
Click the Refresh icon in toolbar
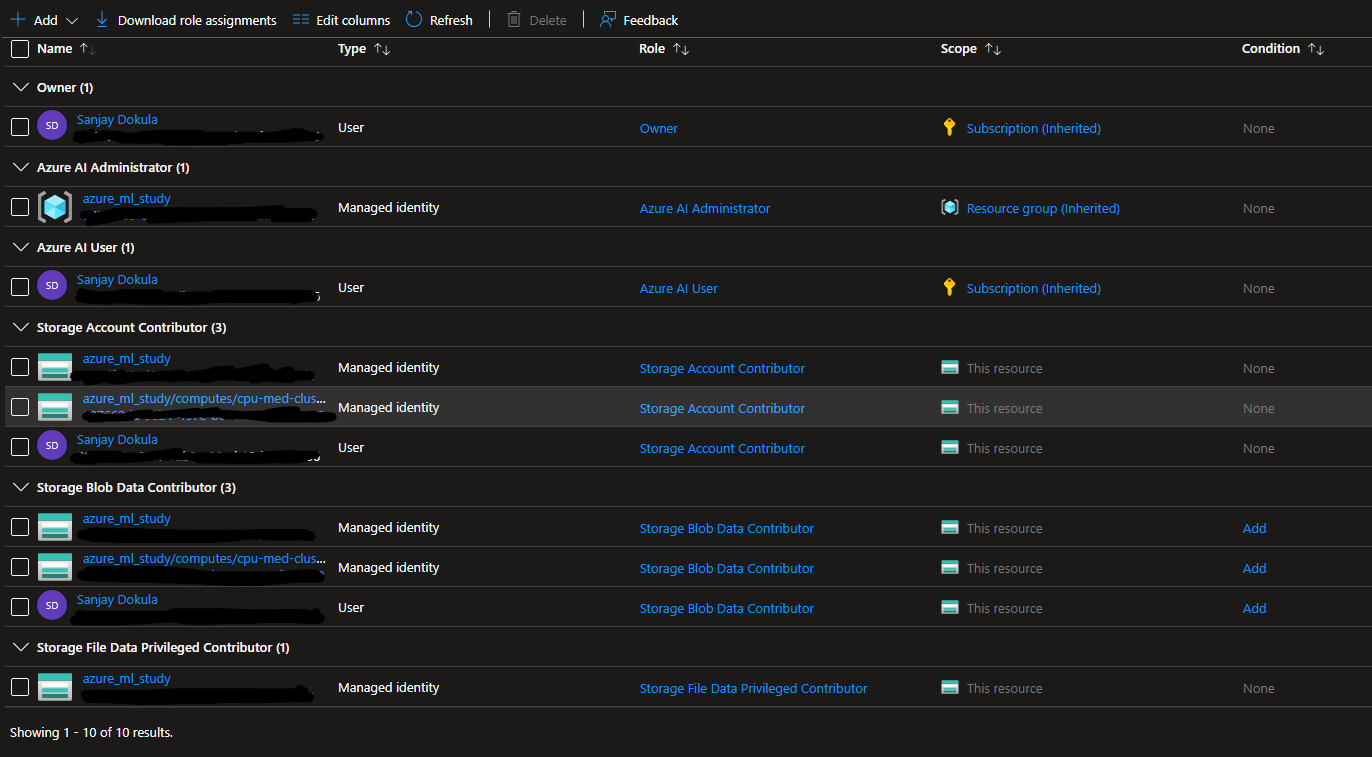pyautogui.click(x=414, y=20)
